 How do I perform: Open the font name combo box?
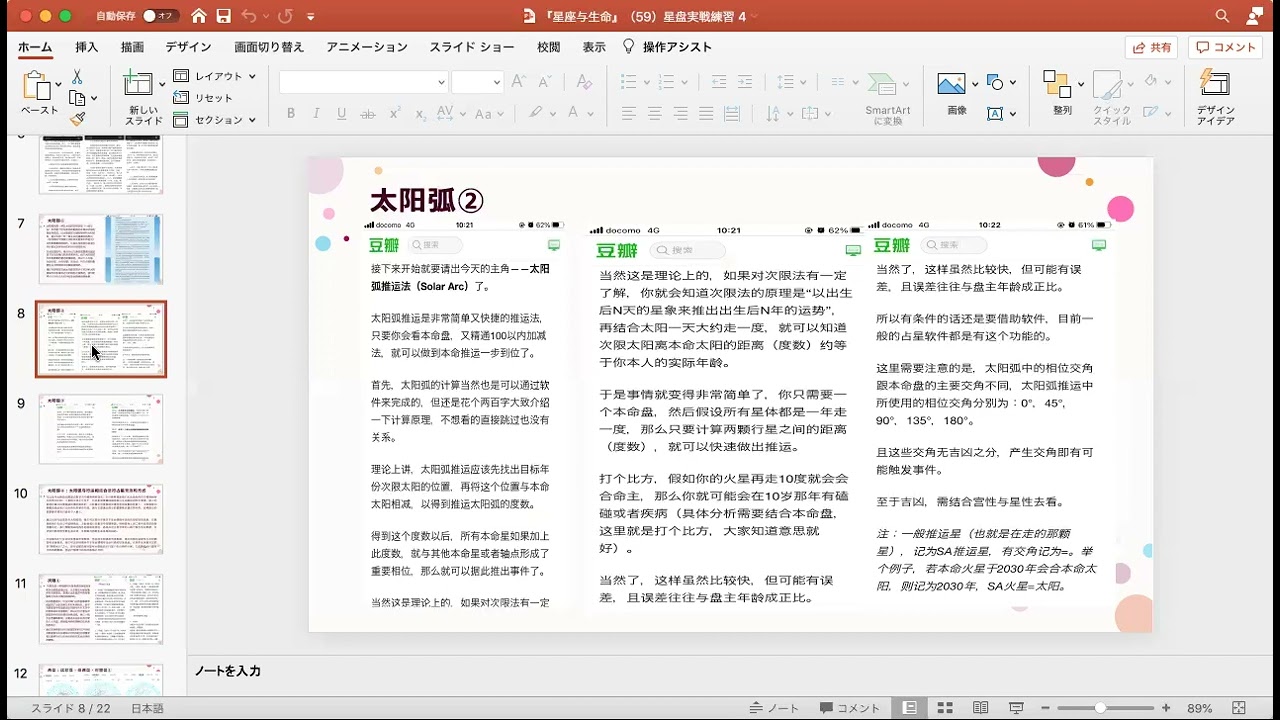(x=363, y=82)
